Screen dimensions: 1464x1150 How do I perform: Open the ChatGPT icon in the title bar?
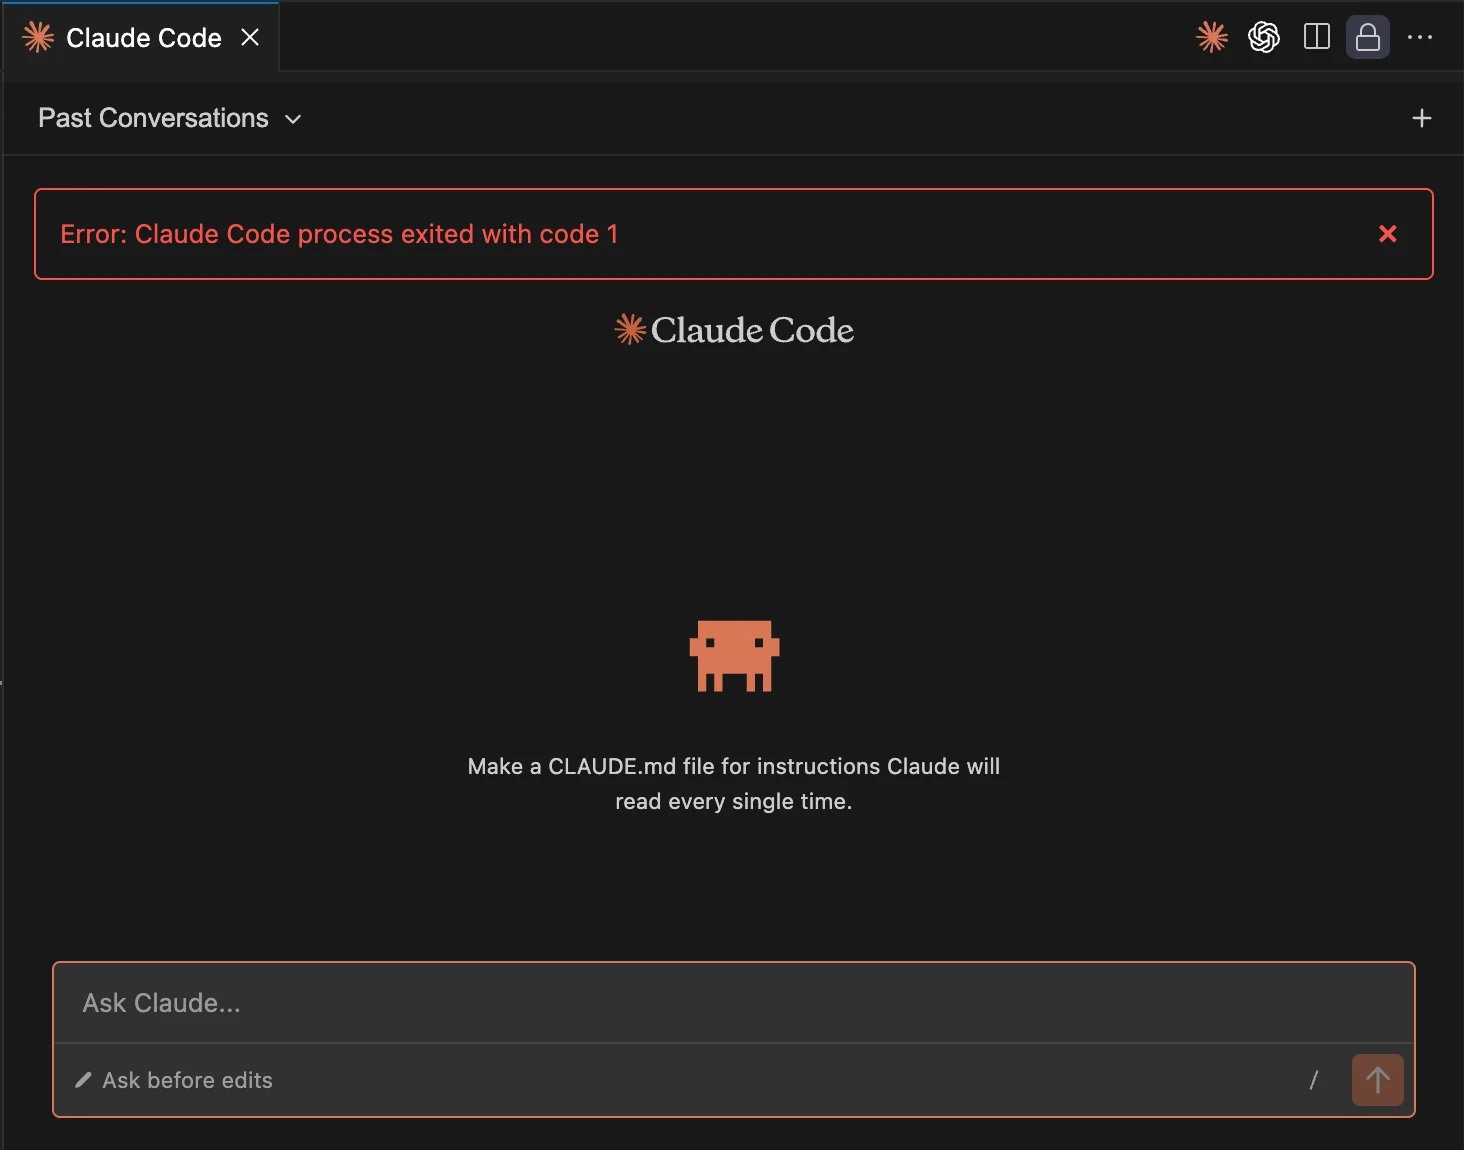click(x=1264, y=38)
